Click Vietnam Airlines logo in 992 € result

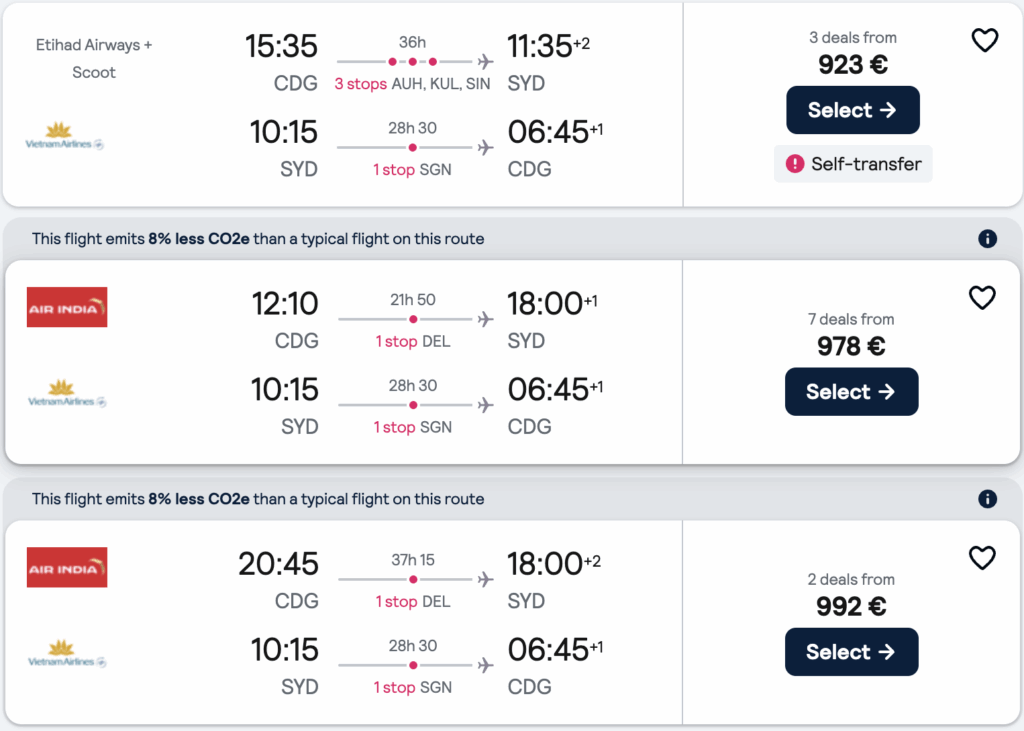click(67, 654)
